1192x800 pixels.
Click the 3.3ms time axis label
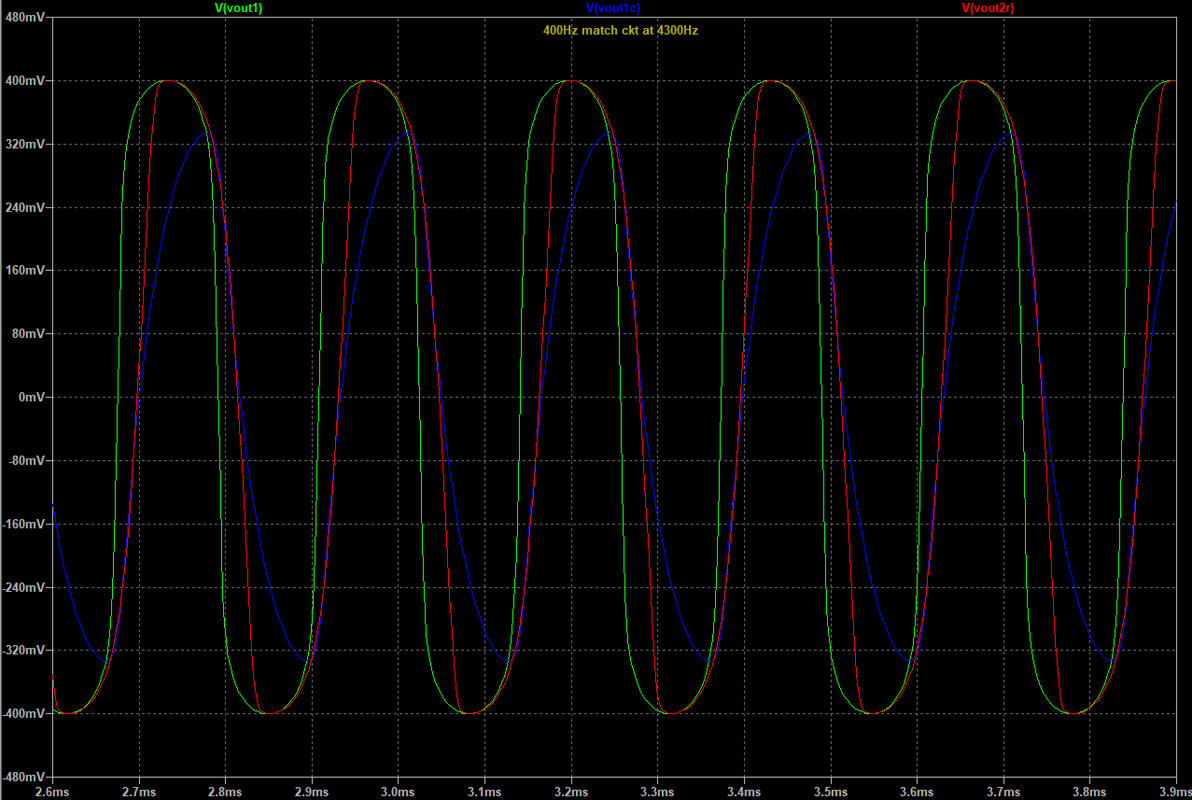[657, 792]
